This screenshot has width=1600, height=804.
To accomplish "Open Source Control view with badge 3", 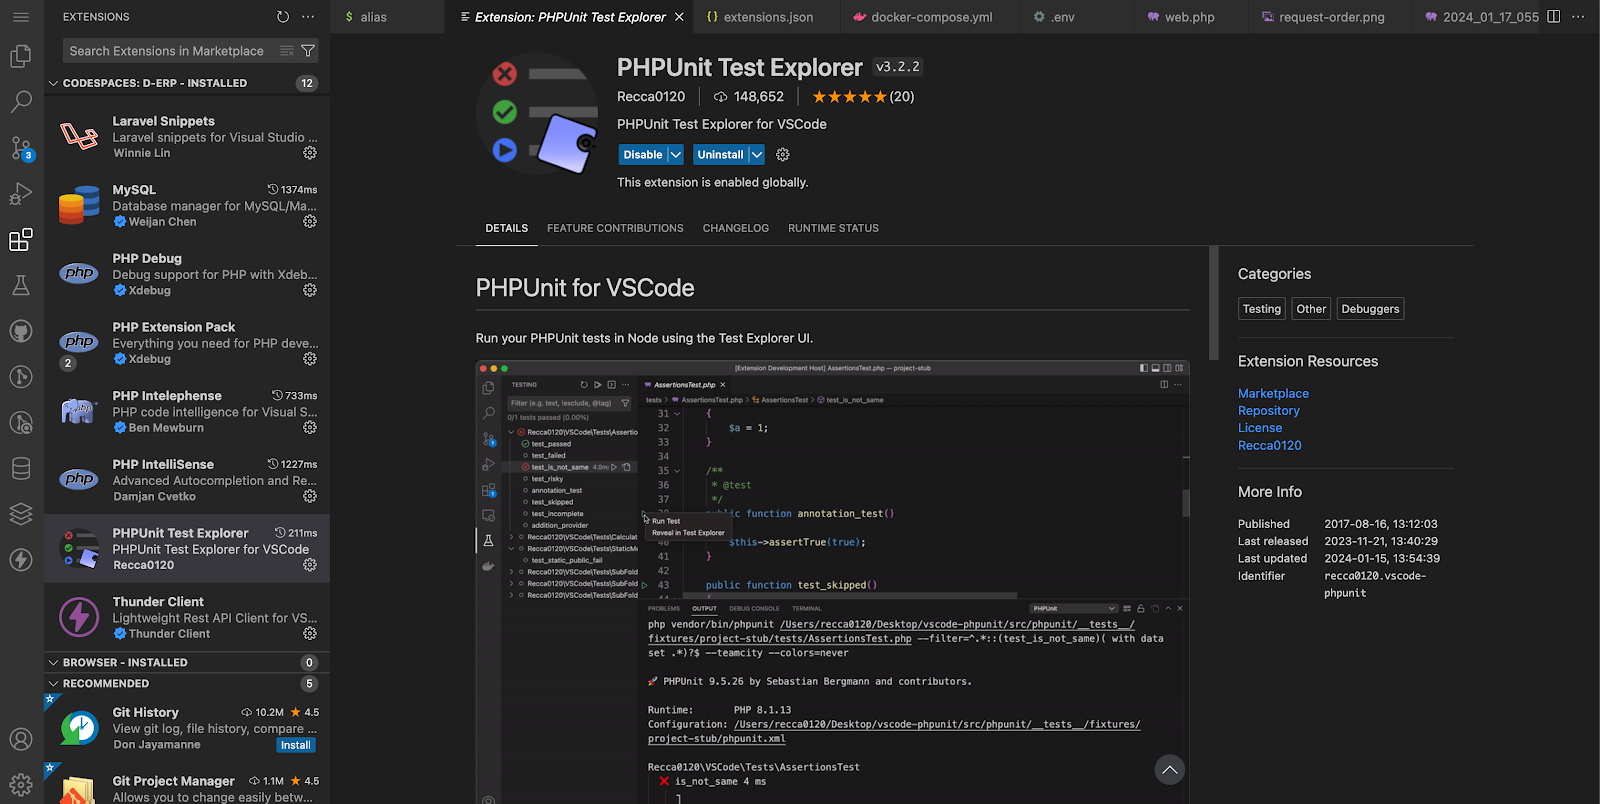I will 21,148.
